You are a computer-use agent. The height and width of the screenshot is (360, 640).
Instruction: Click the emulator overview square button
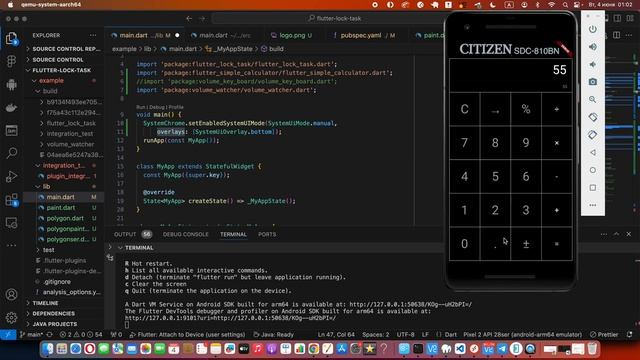click(593, 188)
